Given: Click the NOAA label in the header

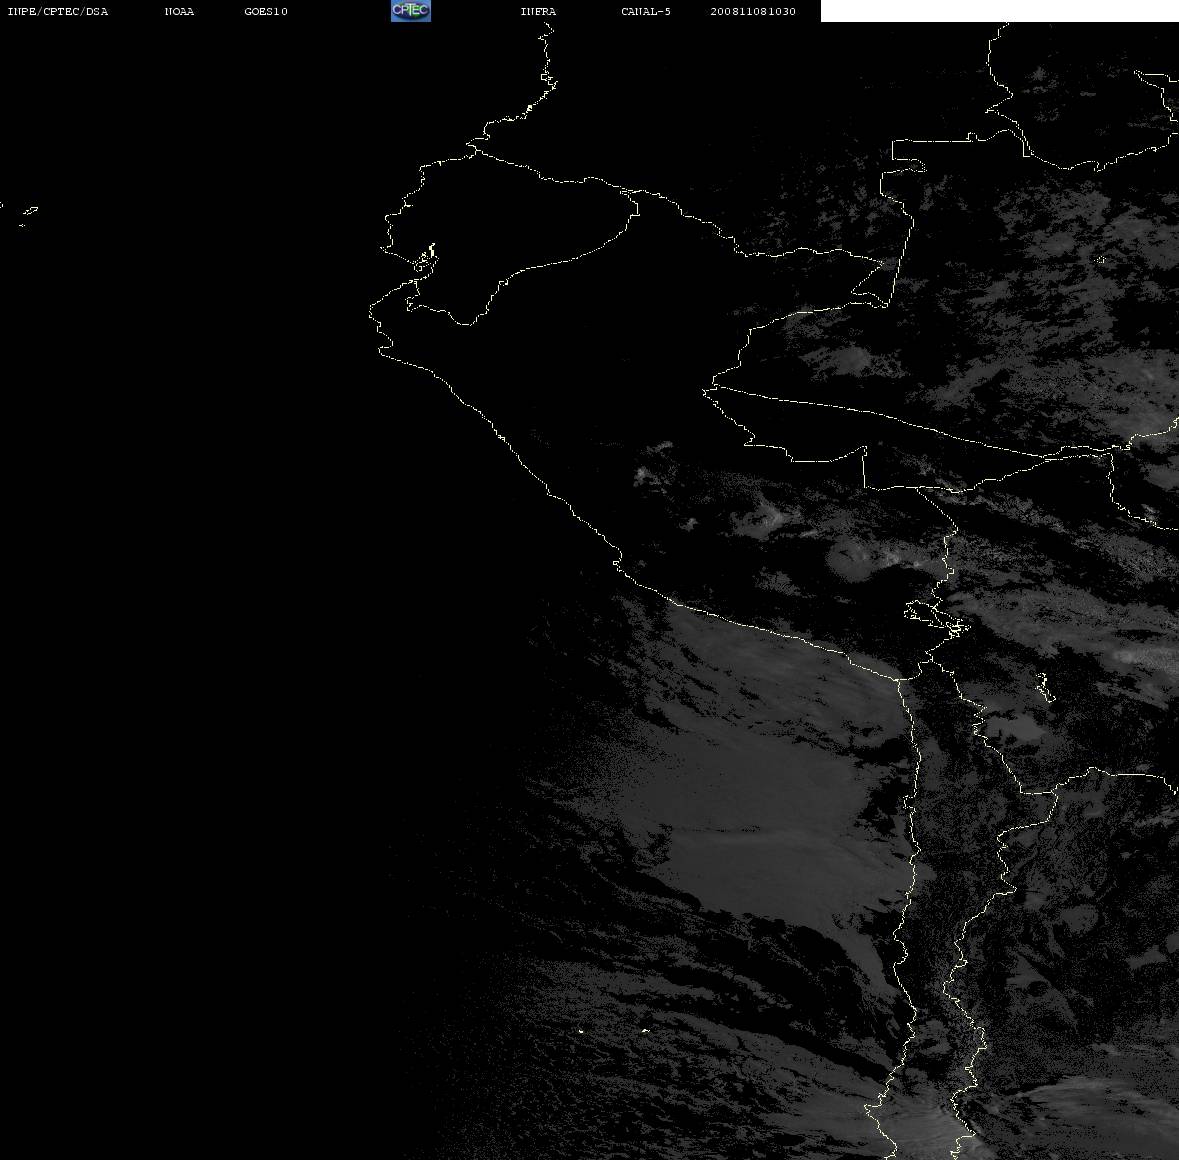Looking at the screenshot, I should tap(179, 11).
